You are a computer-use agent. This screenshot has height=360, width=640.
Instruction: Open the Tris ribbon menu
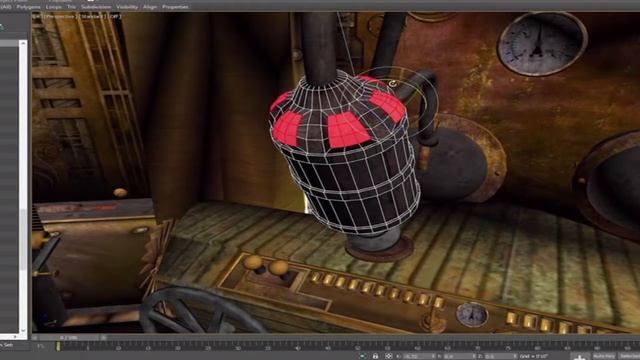(71, 7)
